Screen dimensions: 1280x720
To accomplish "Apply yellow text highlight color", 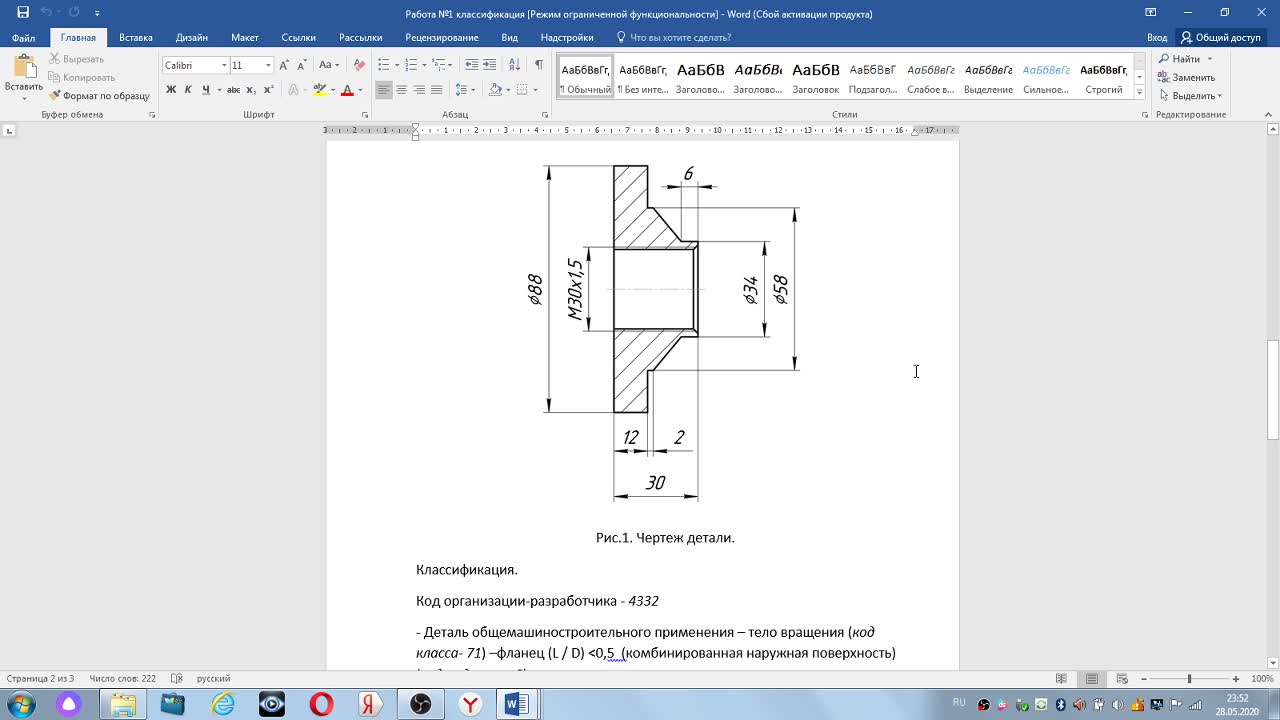I will tap(320, 90).
